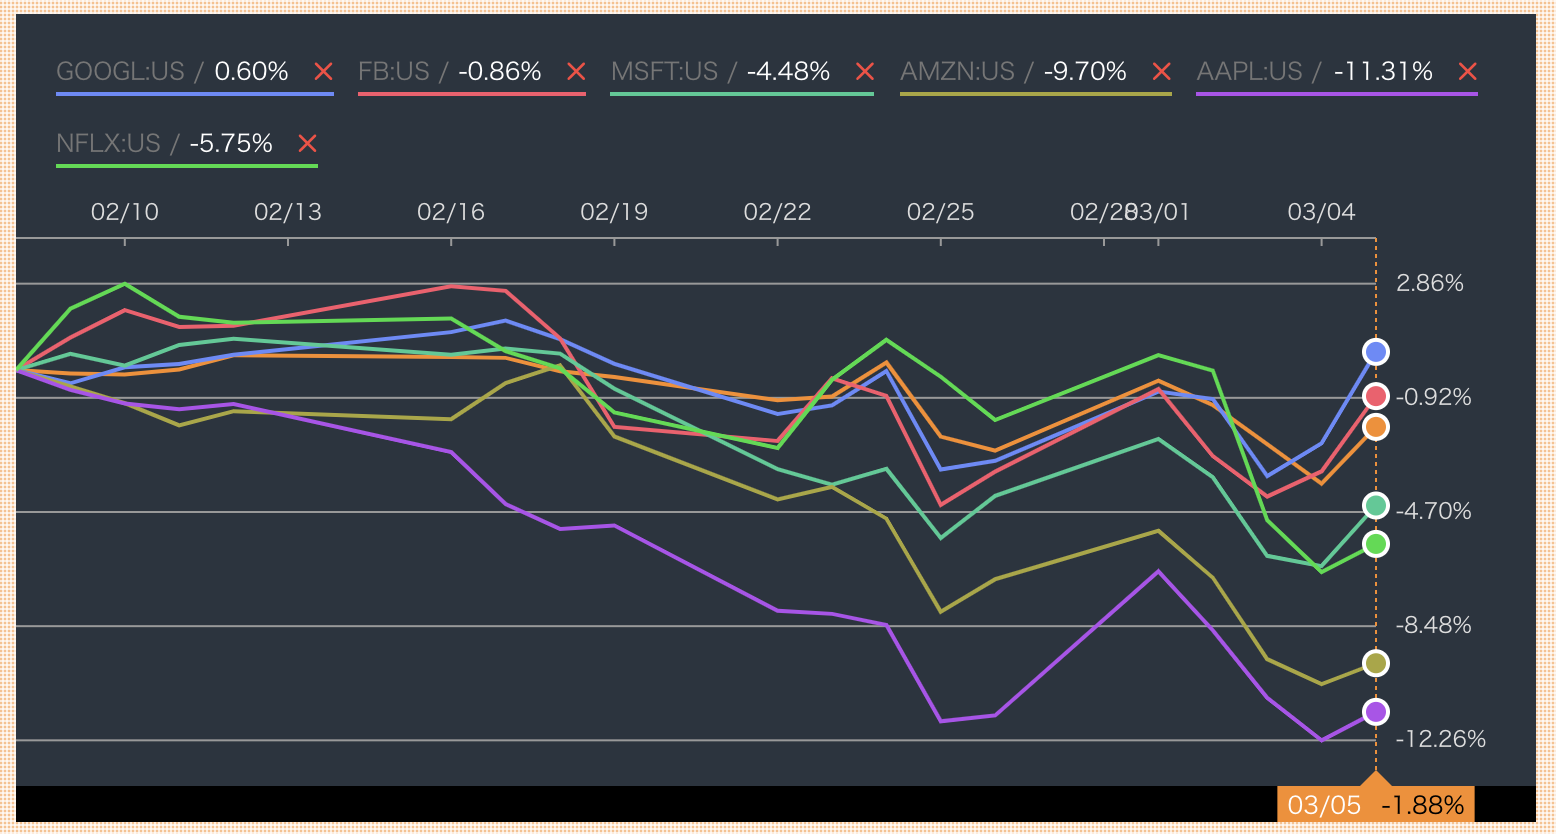Click the X next to AAPL:US

tap(1467, 72)
